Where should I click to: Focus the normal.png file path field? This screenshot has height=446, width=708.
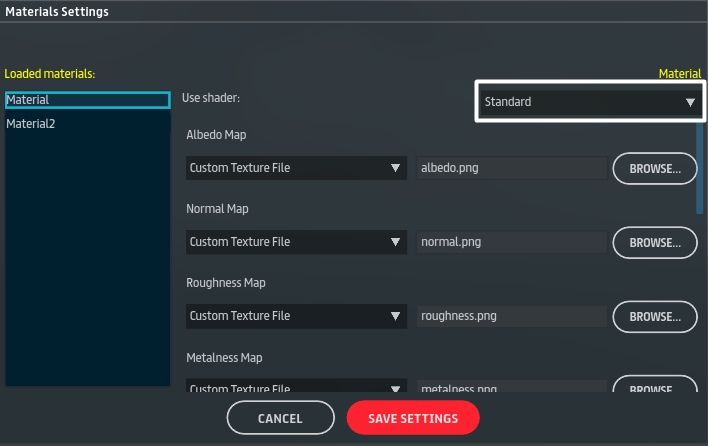[x=511, y=242]
